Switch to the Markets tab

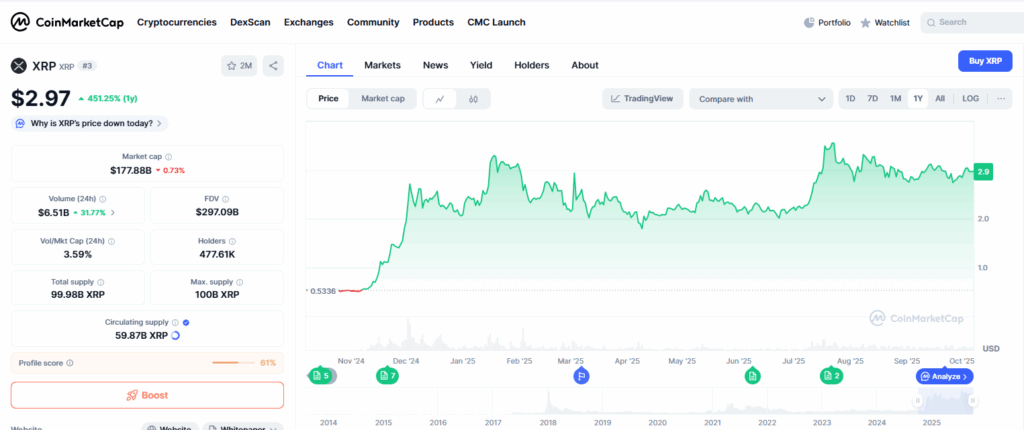point(383,65)
